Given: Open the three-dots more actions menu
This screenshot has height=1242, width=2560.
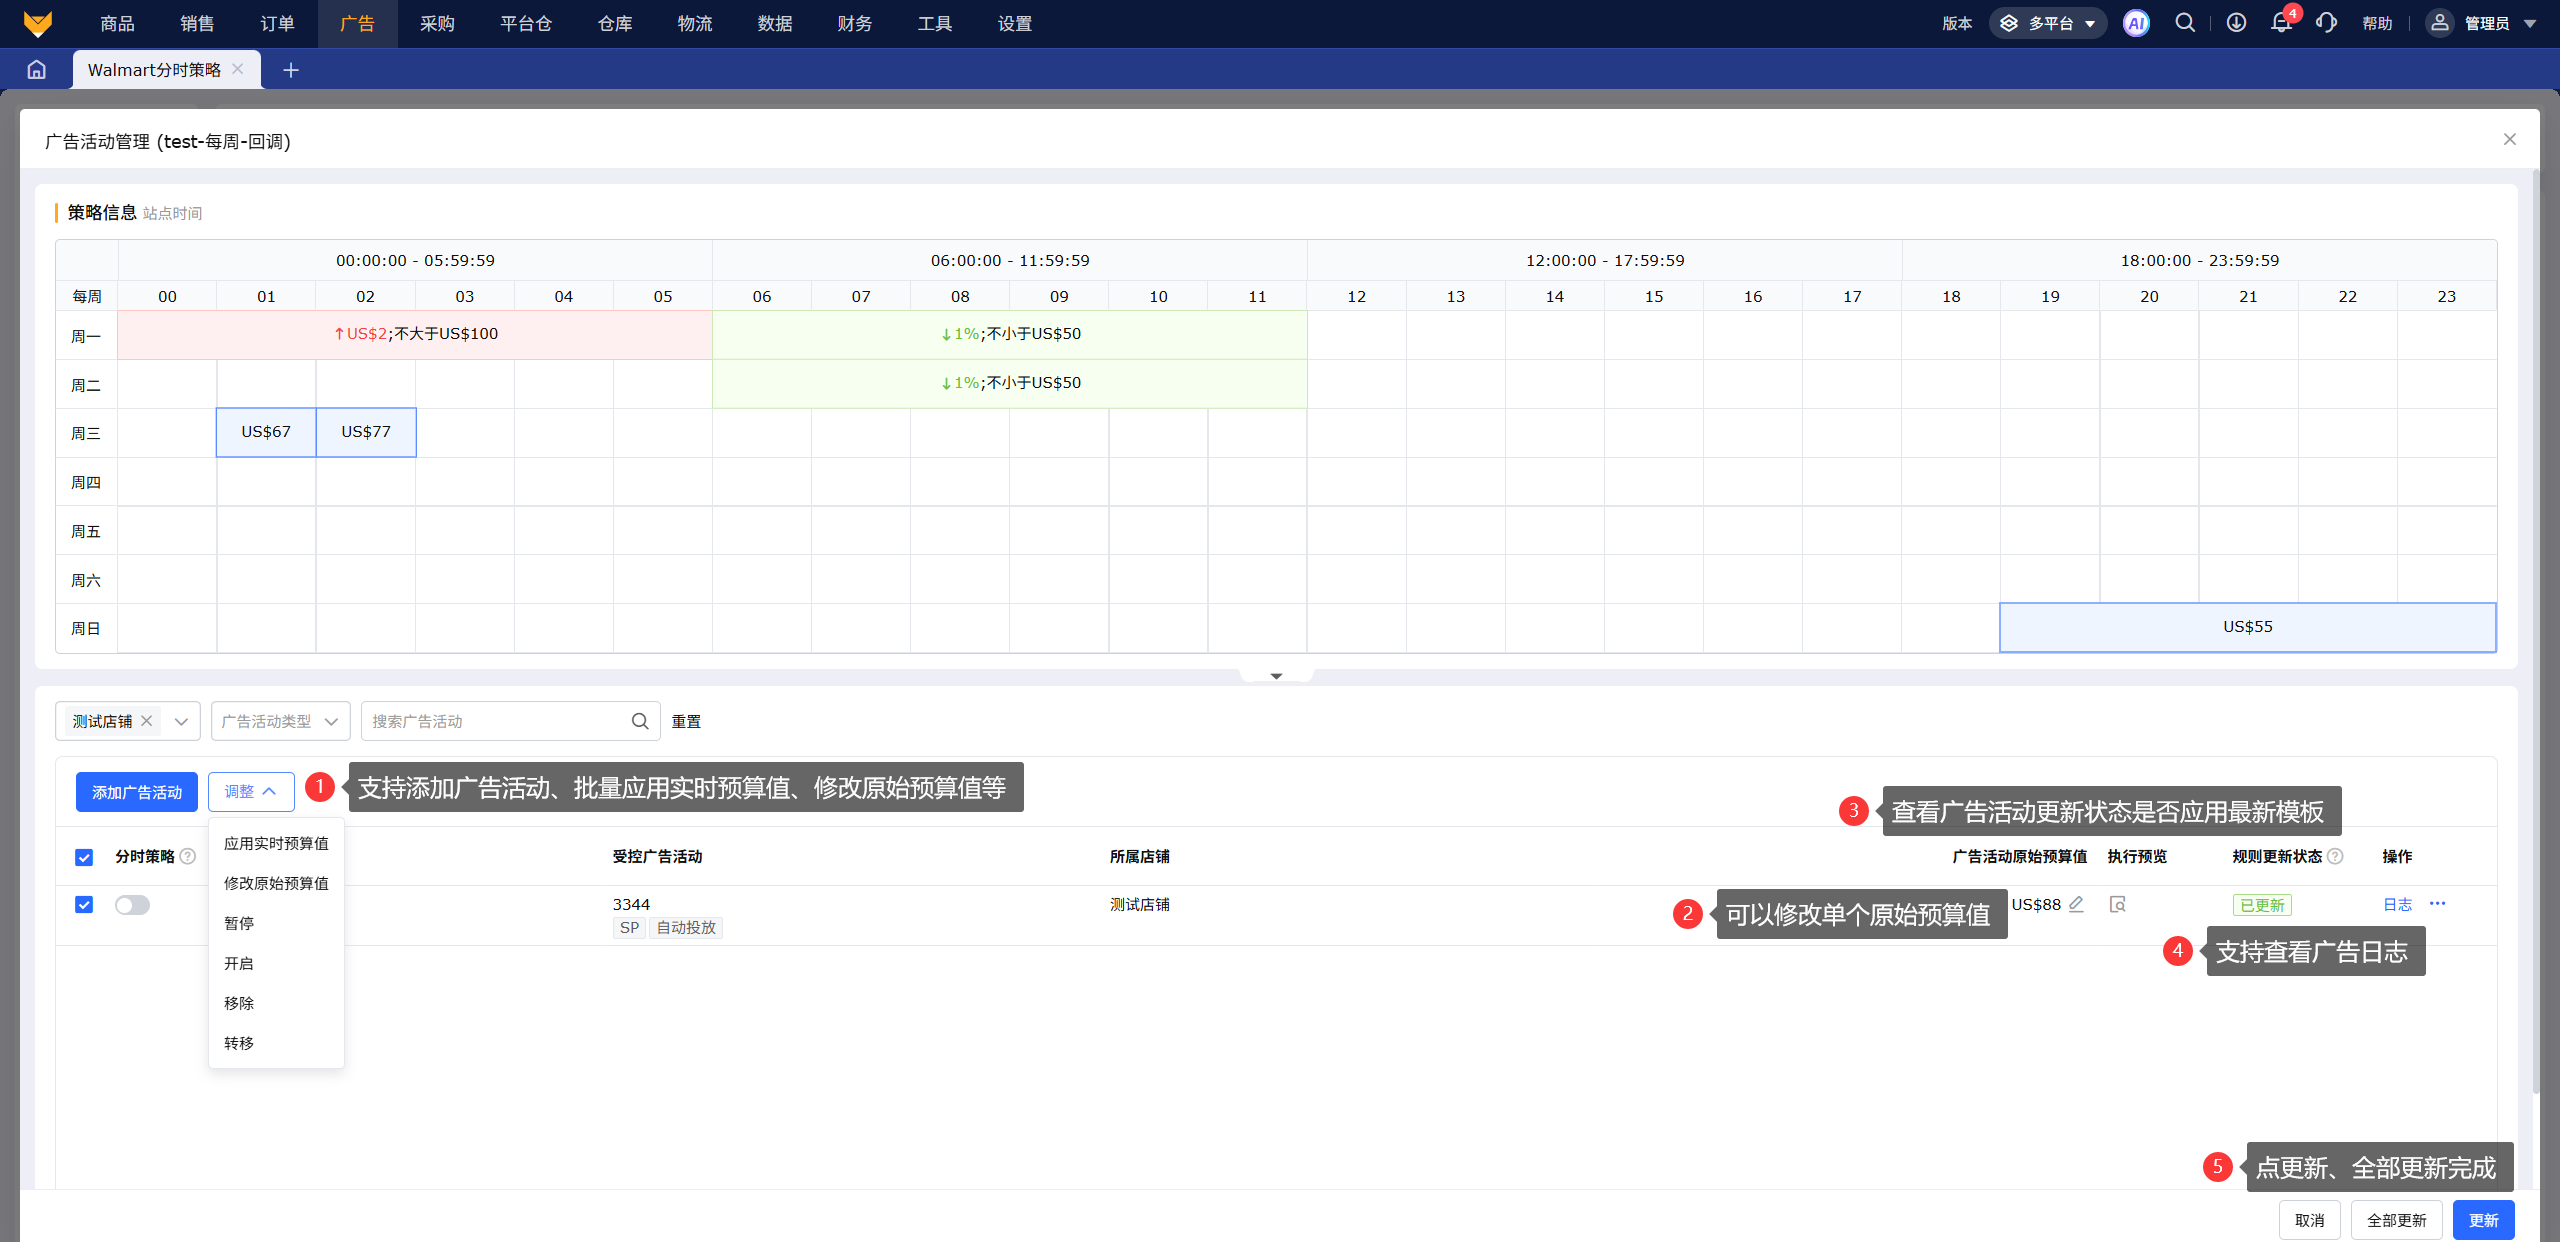Looking at the screenshot, I should (2437, 904).
